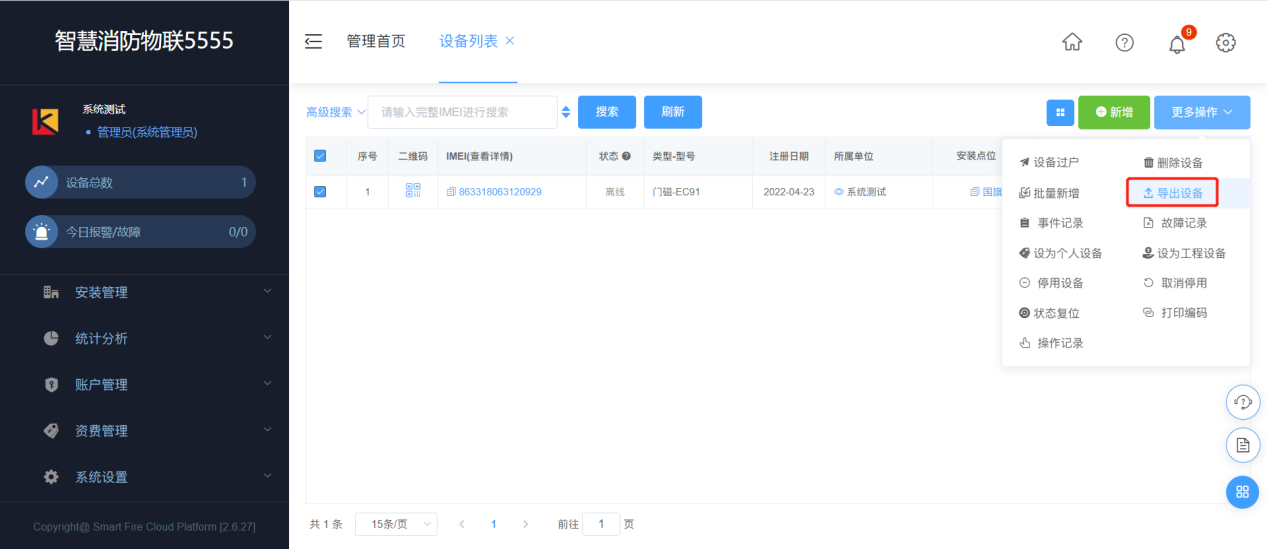Choose 删除设备 in the dropdown menu
The image size is (1267, 549).
pos(1172,163)
